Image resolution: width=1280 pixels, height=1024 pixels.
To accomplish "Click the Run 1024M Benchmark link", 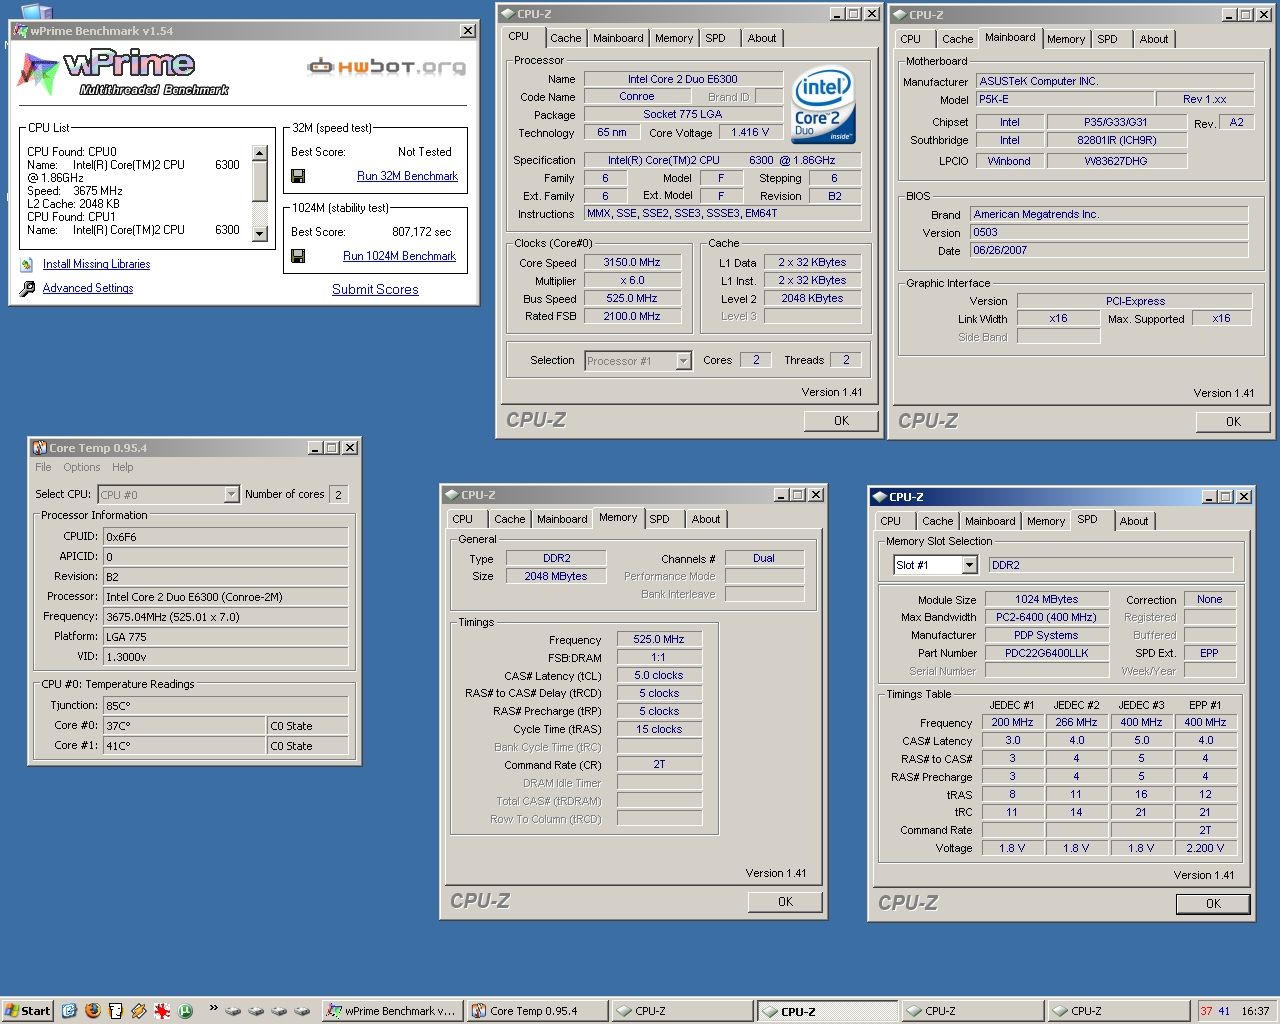I will coord(399,256).
